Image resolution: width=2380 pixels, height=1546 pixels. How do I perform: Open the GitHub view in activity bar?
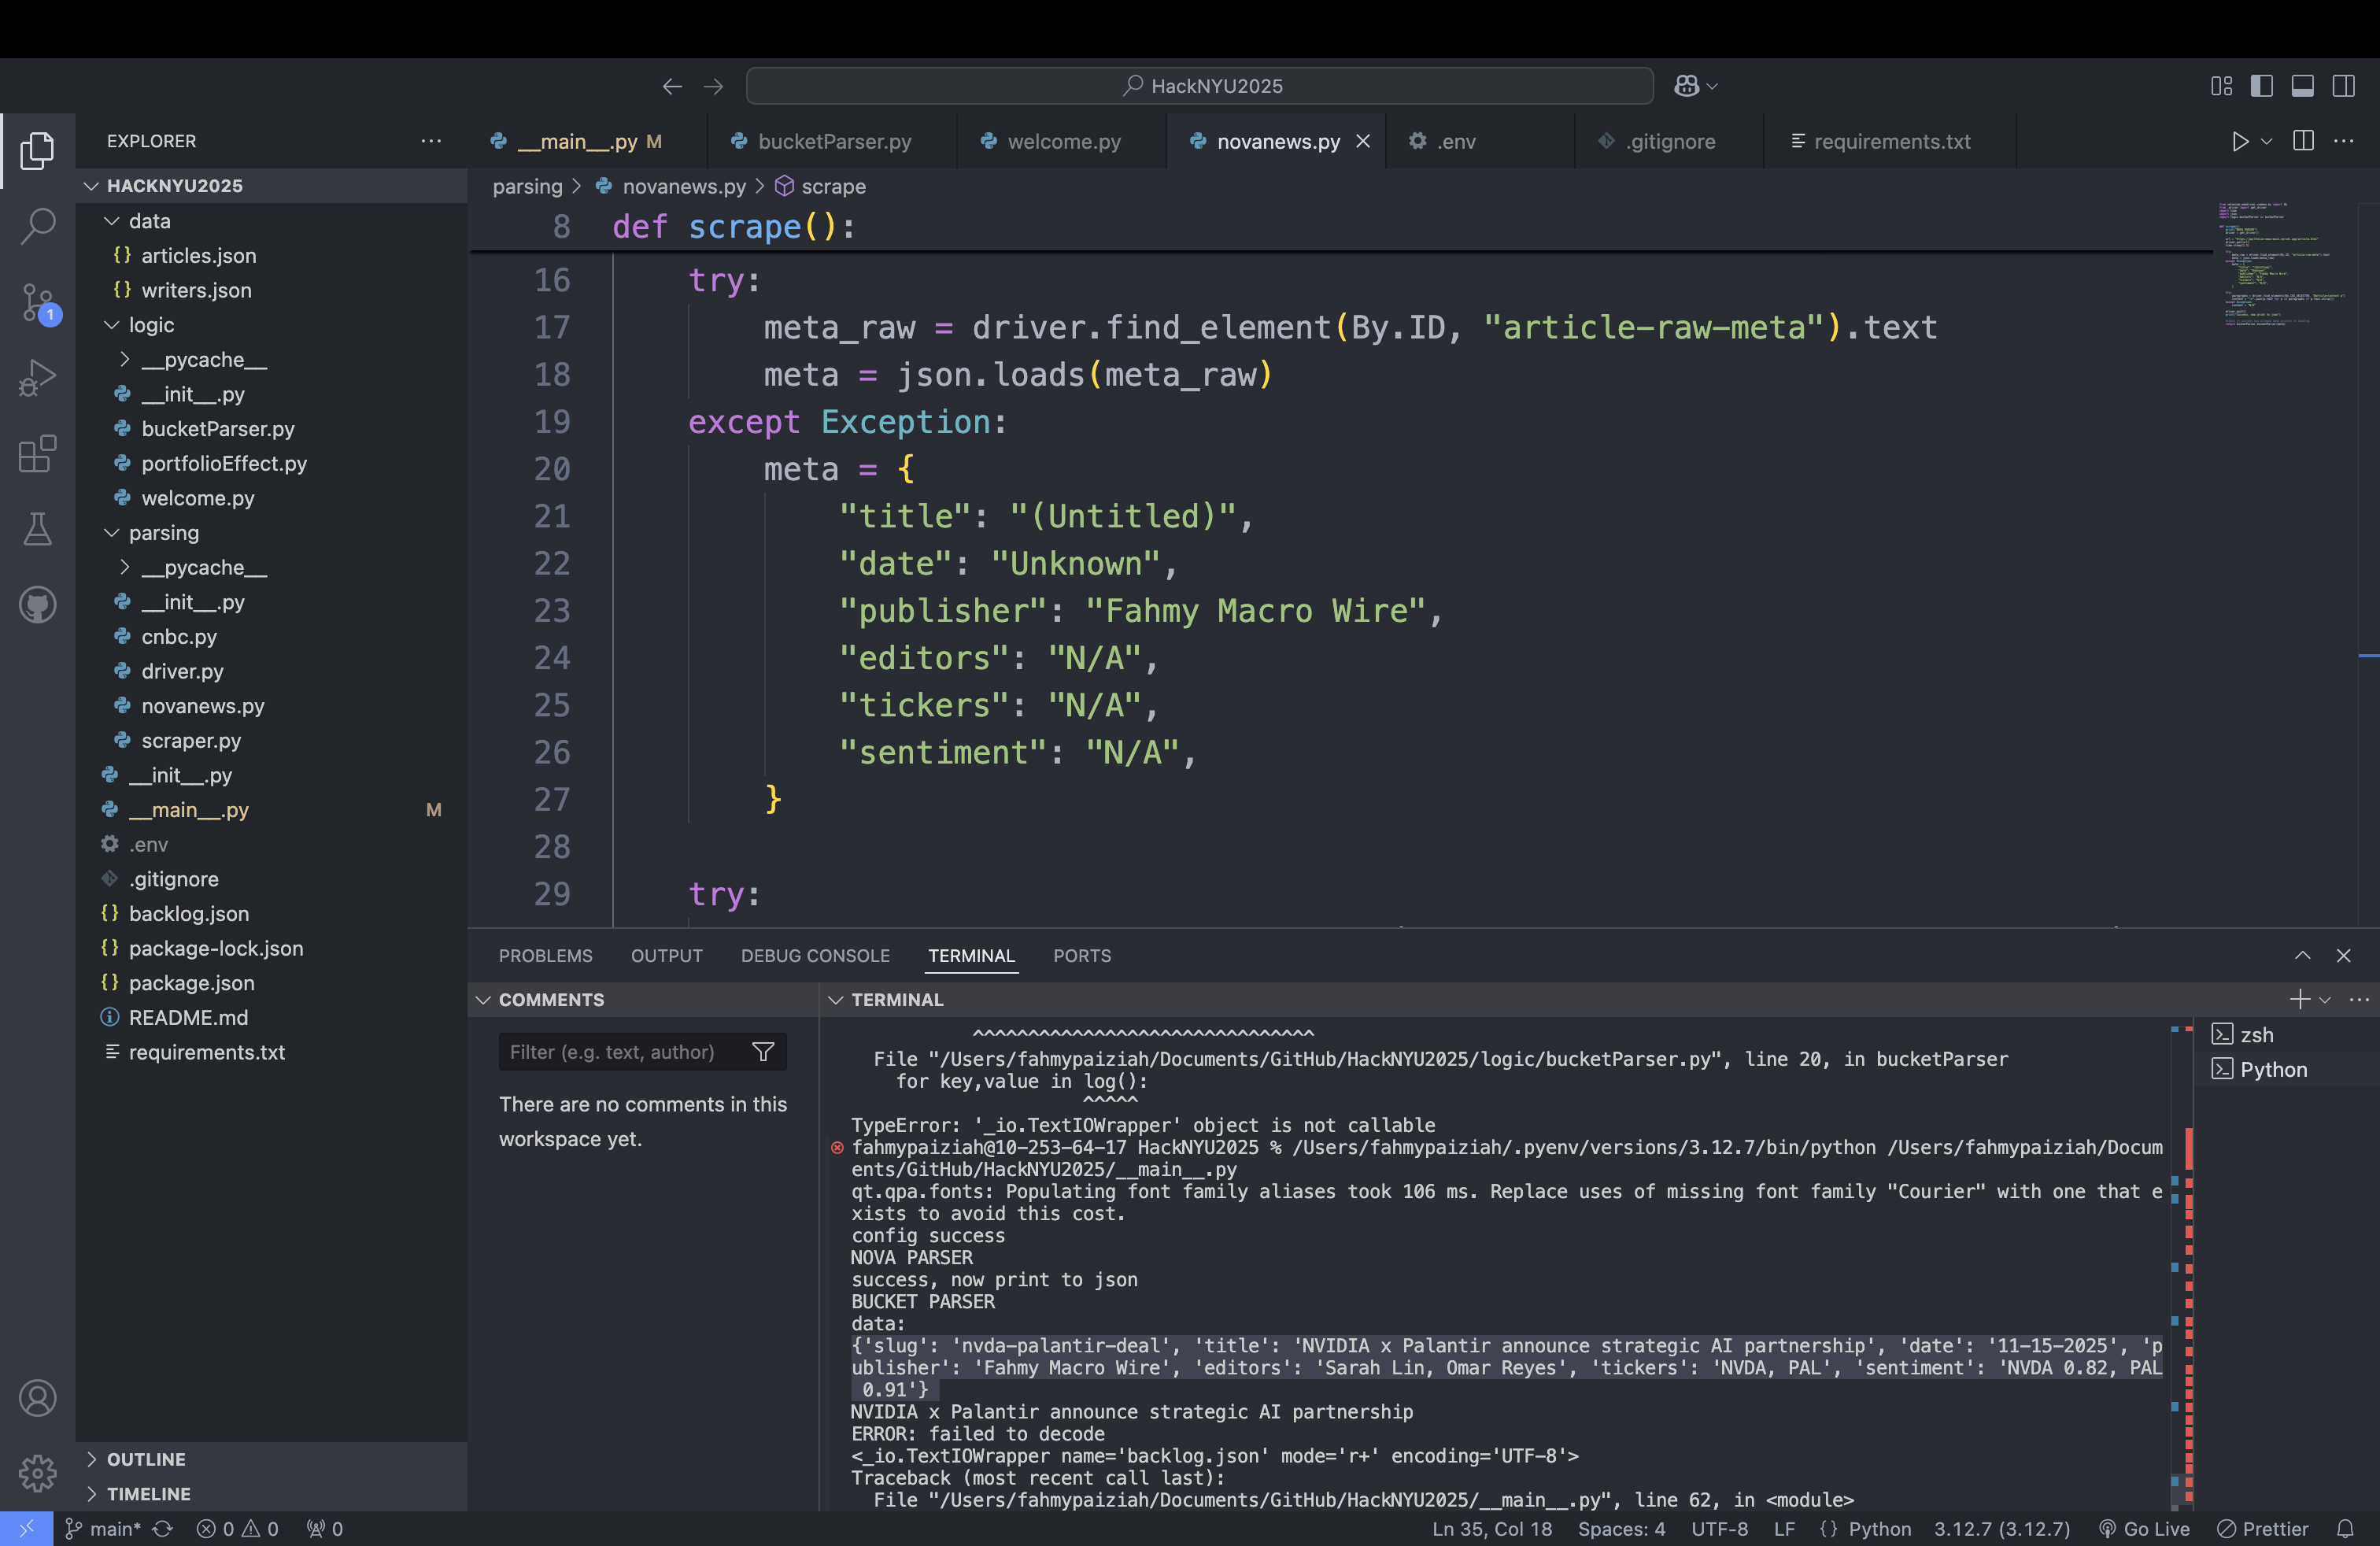38,605
